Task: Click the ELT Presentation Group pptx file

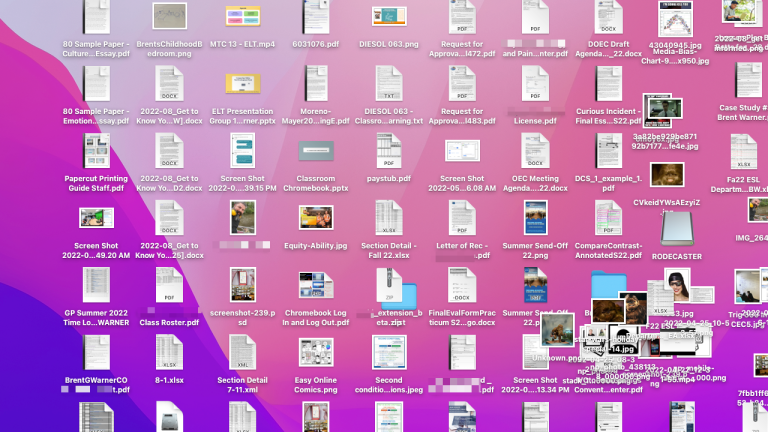Action: tap(242, 84)
